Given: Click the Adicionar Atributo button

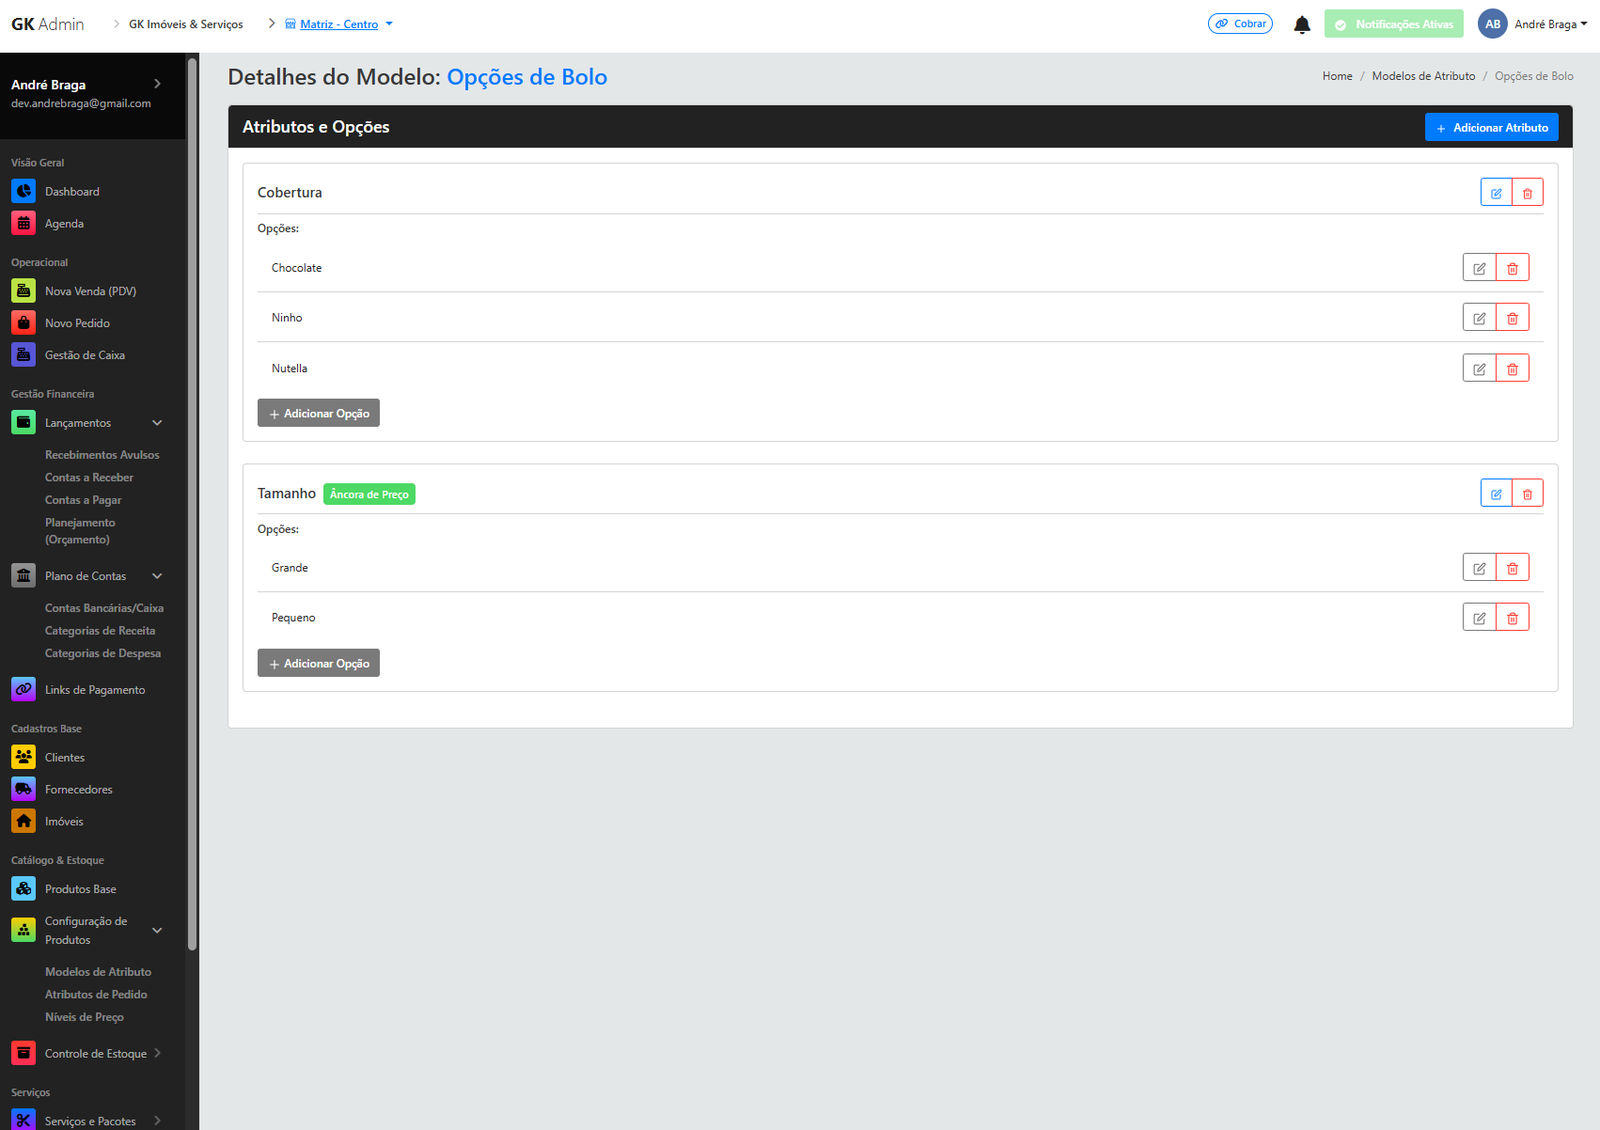Looking at the screenshot, I should [1491, 127].
